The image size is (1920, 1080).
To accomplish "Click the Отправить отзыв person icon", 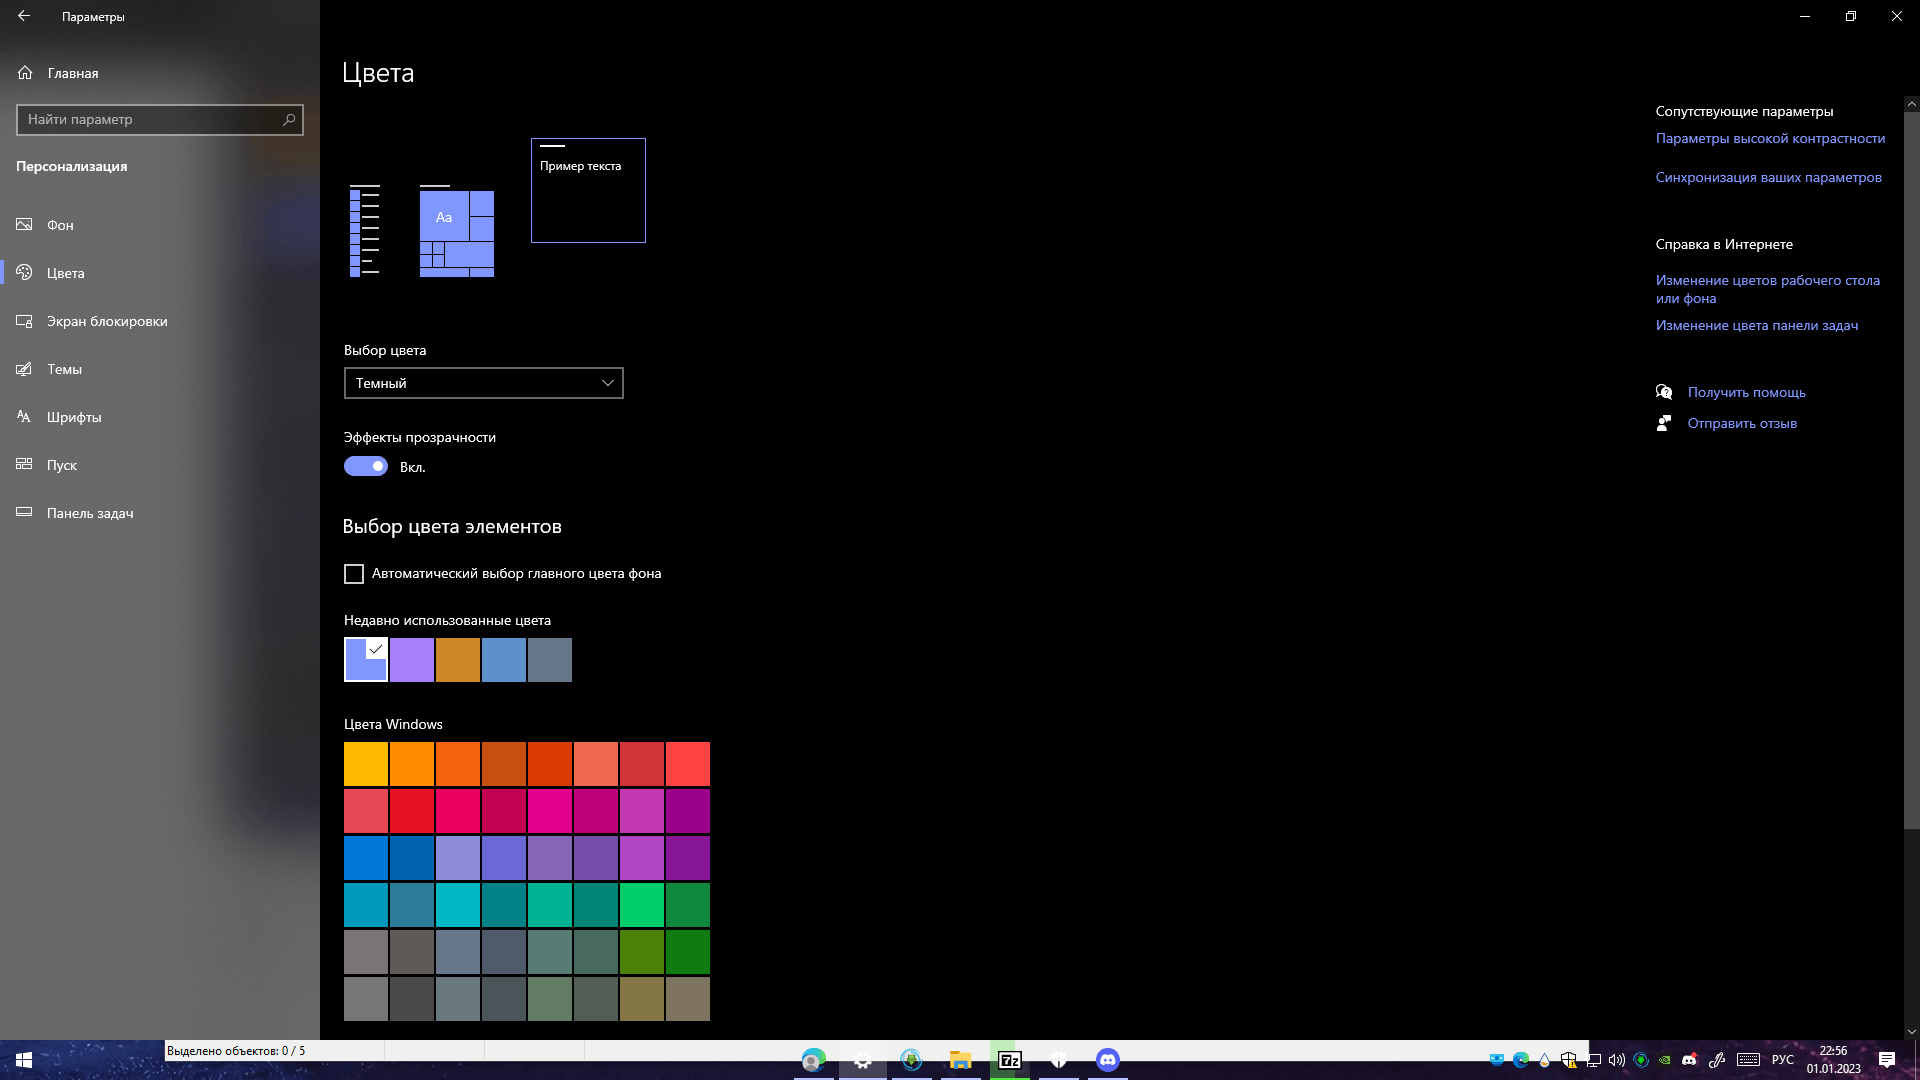I will (x=1664, y=423).
